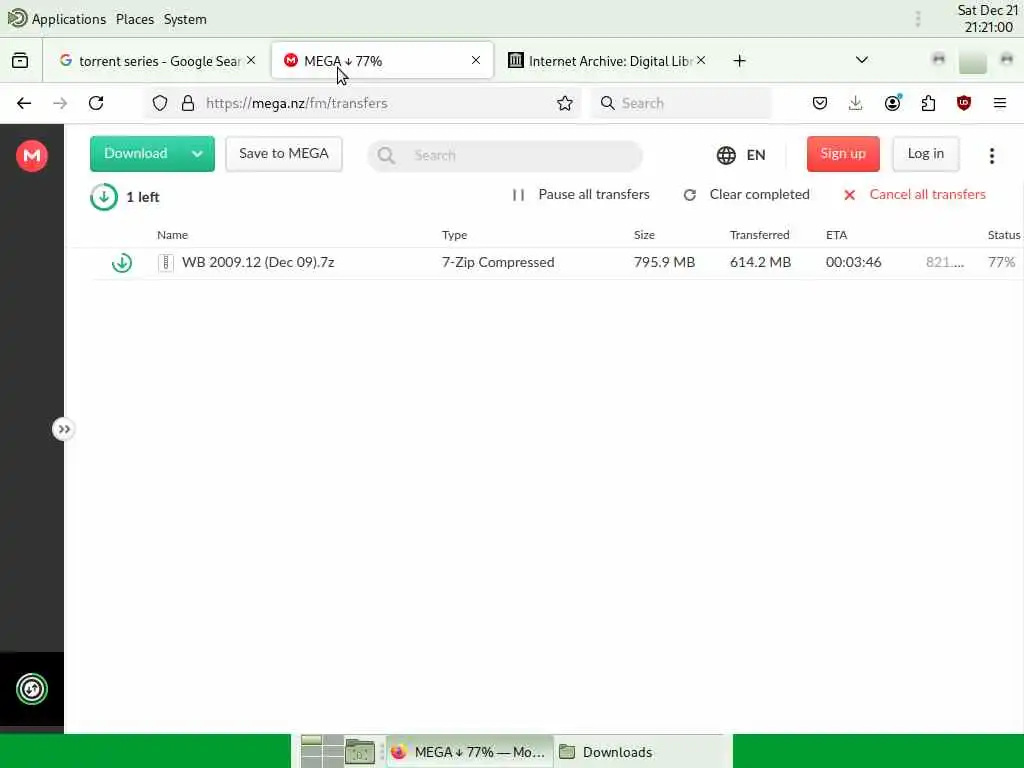
Task: Click the 77% status value
Action: 1002,263
